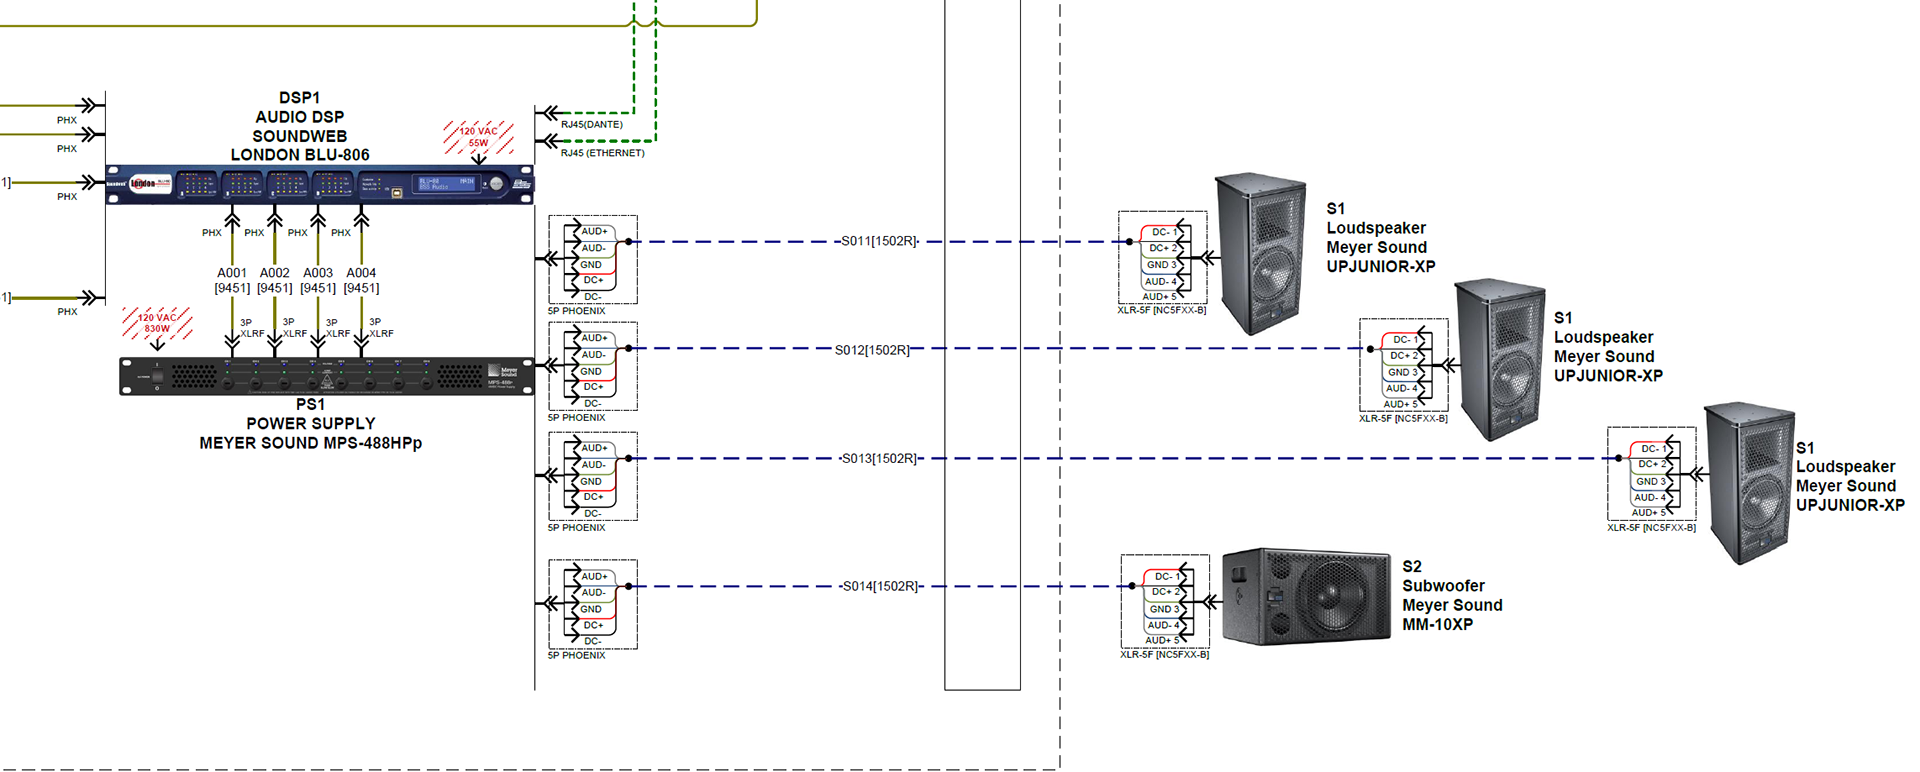Select the S2 Subwoofer Meyer Sound MM-10XP label
Image resolution: width=1920 pixels, height=772 pixels.
pos(1452,595)
